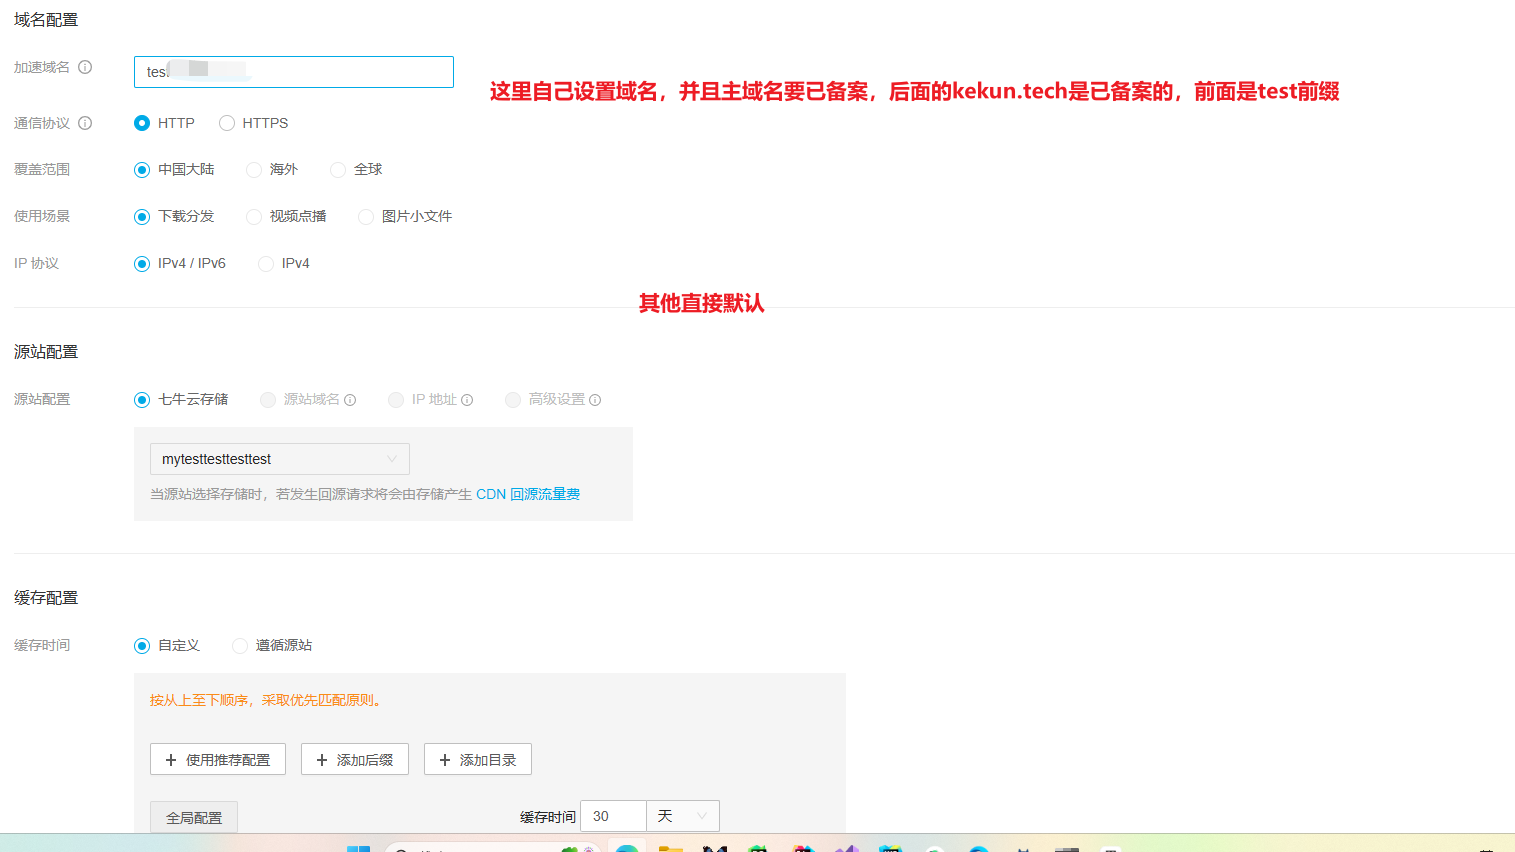Select the IPv4-only protocol option

coord(266,264)
